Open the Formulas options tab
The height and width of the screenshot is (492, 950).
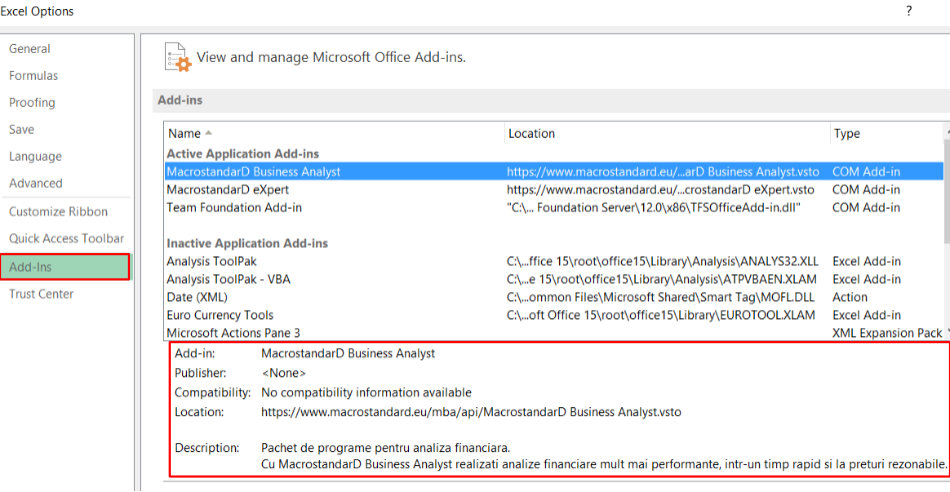(x=34, y=76)
